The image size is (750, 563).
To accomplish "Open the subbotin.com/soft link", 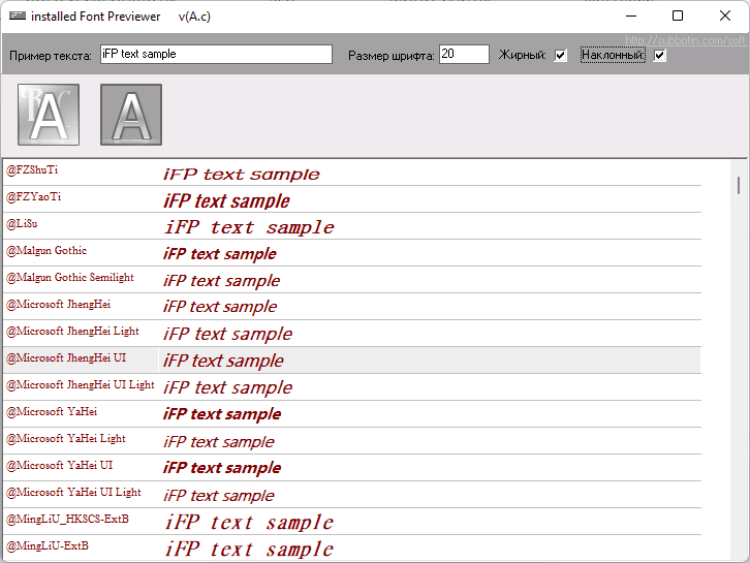I will coord(685,40).
